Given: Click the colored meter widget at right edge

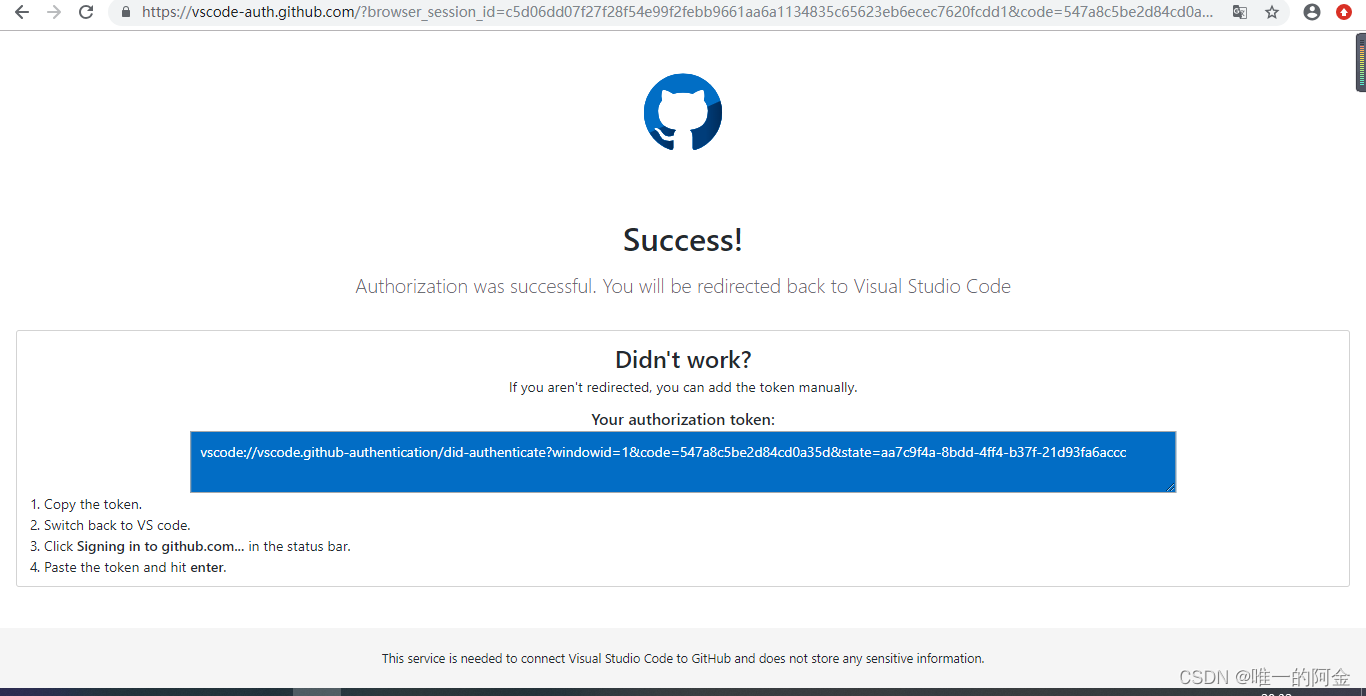Looking at the screenshot, I should click(x=1360, y=62).
